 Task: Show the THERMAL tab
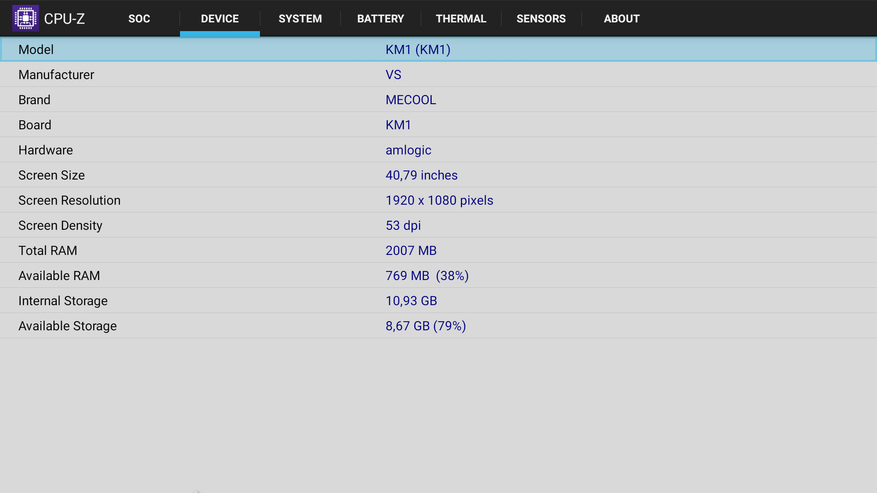[x=461, y=18]
